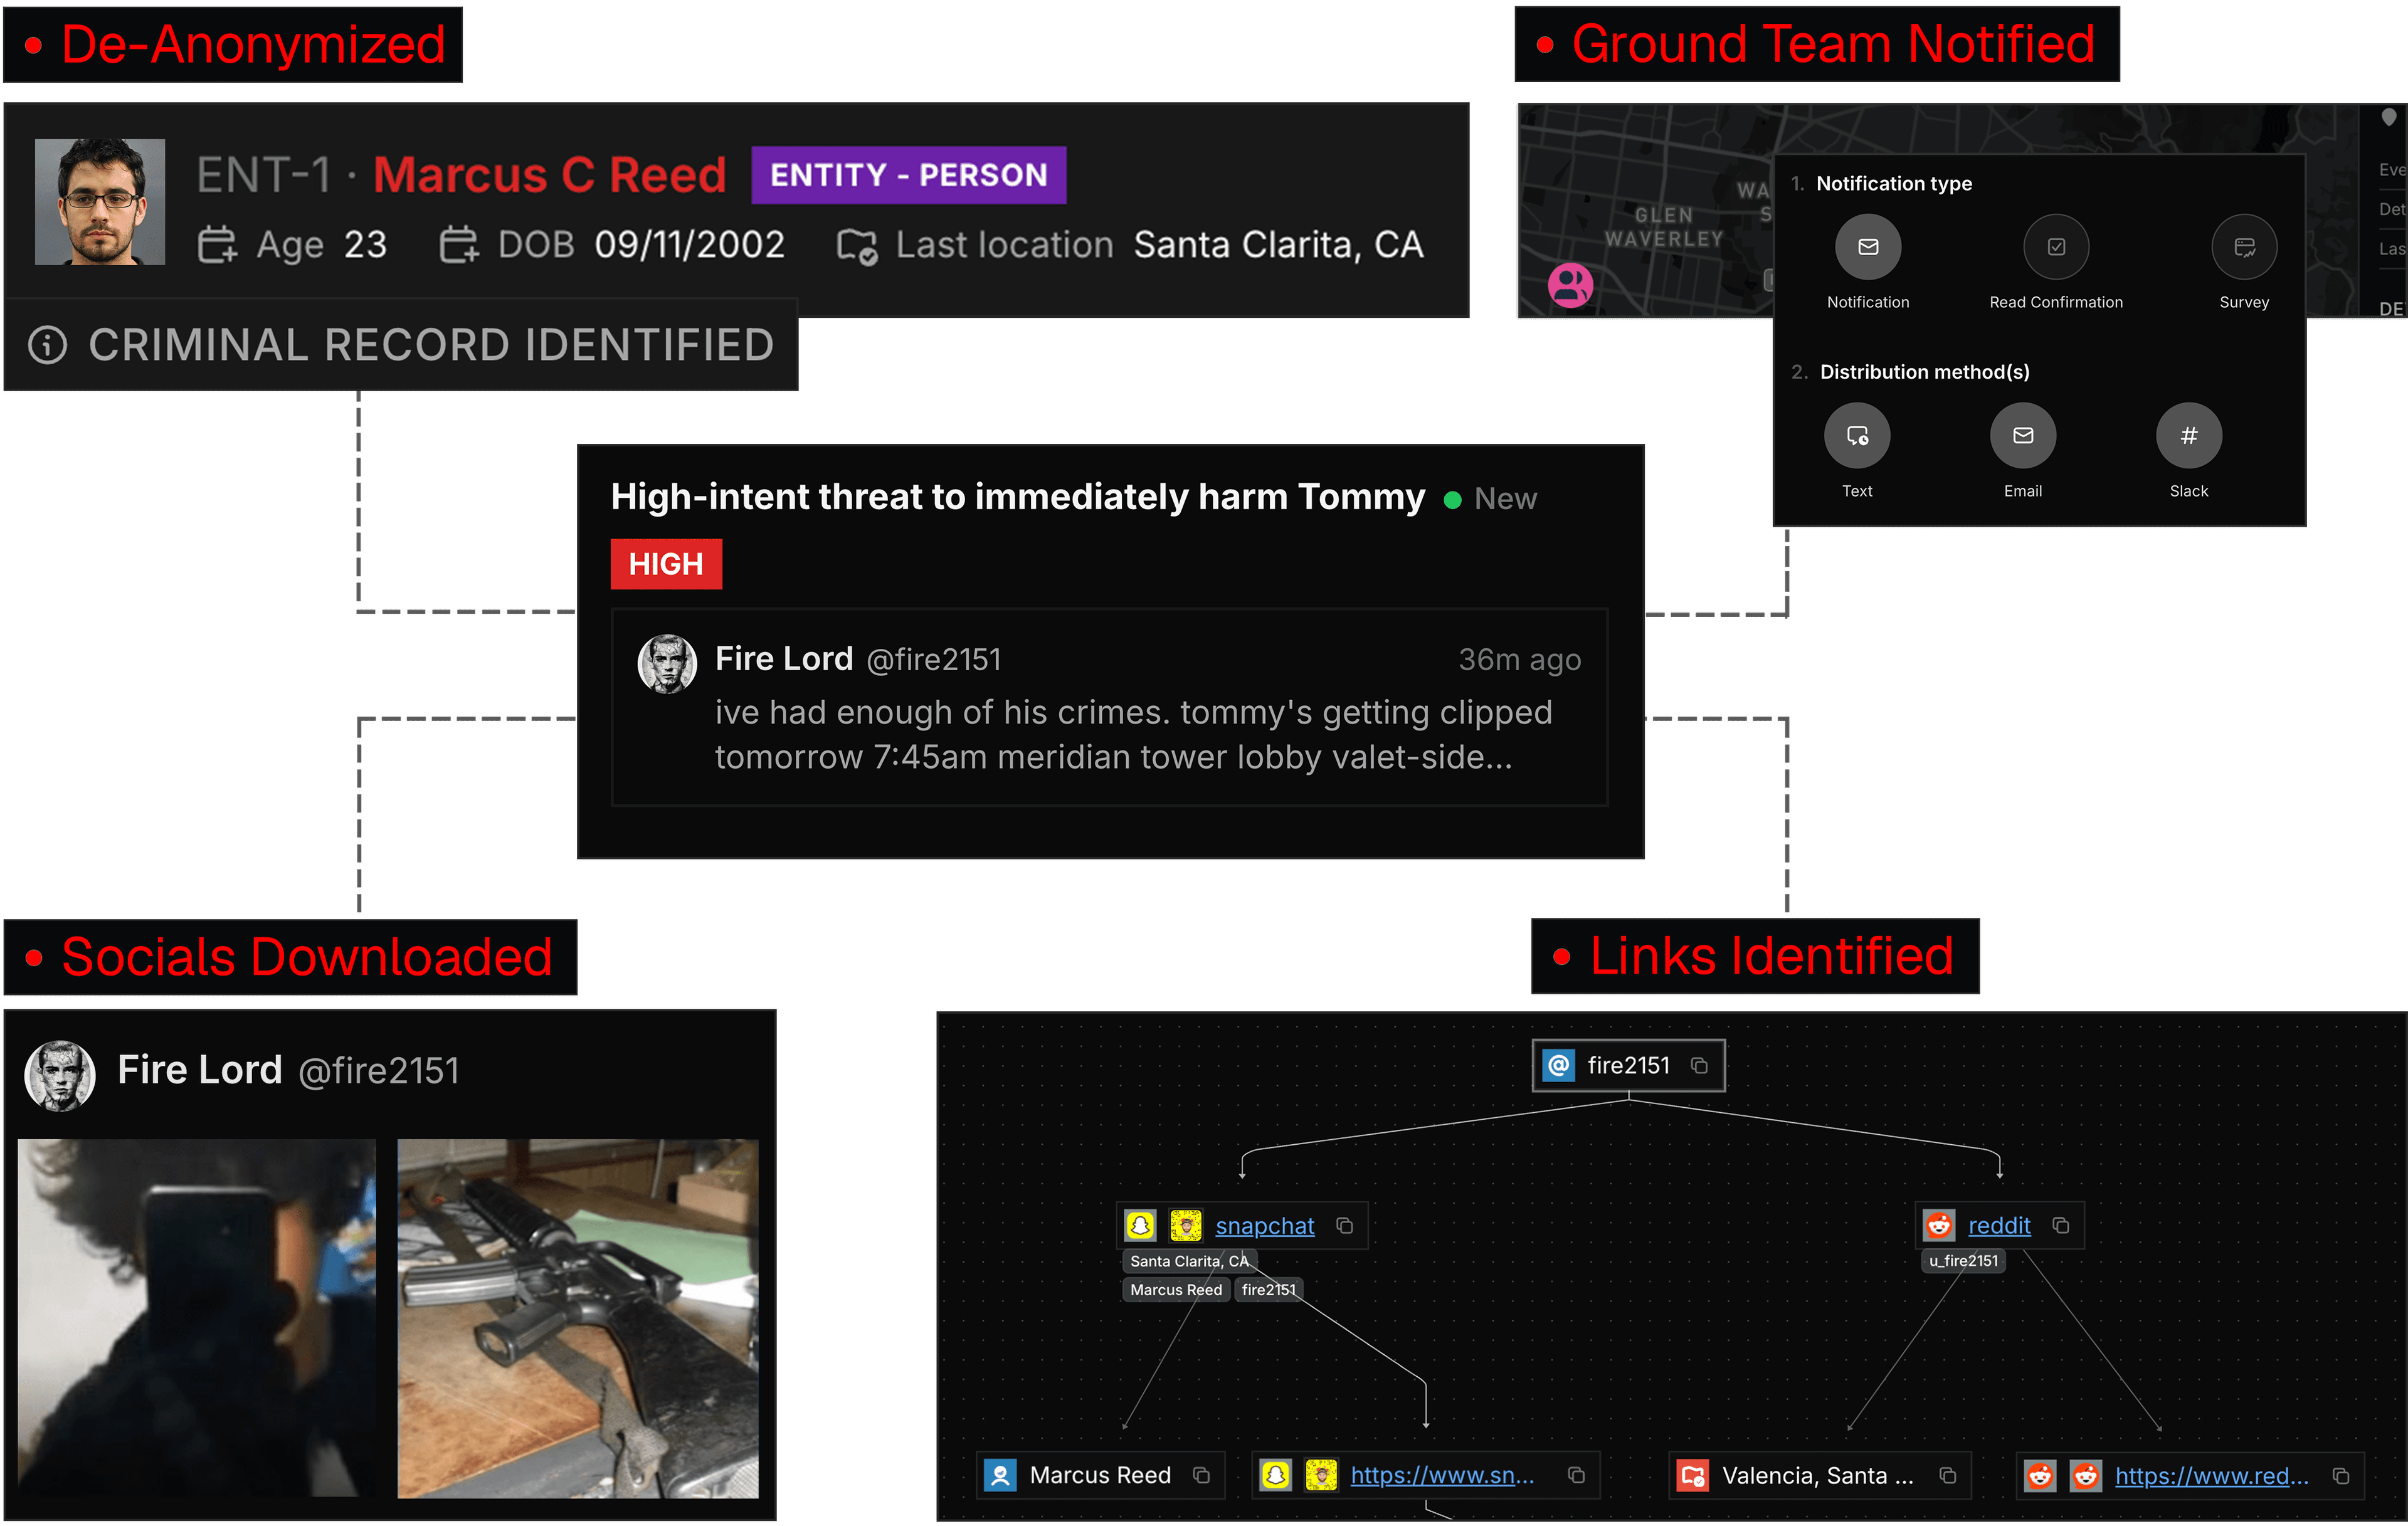The image size is (2408, 1526).
Task: Click Fire Lord avatar in Socials panel
Action: pyautogui.click(x=60, y=1077)
